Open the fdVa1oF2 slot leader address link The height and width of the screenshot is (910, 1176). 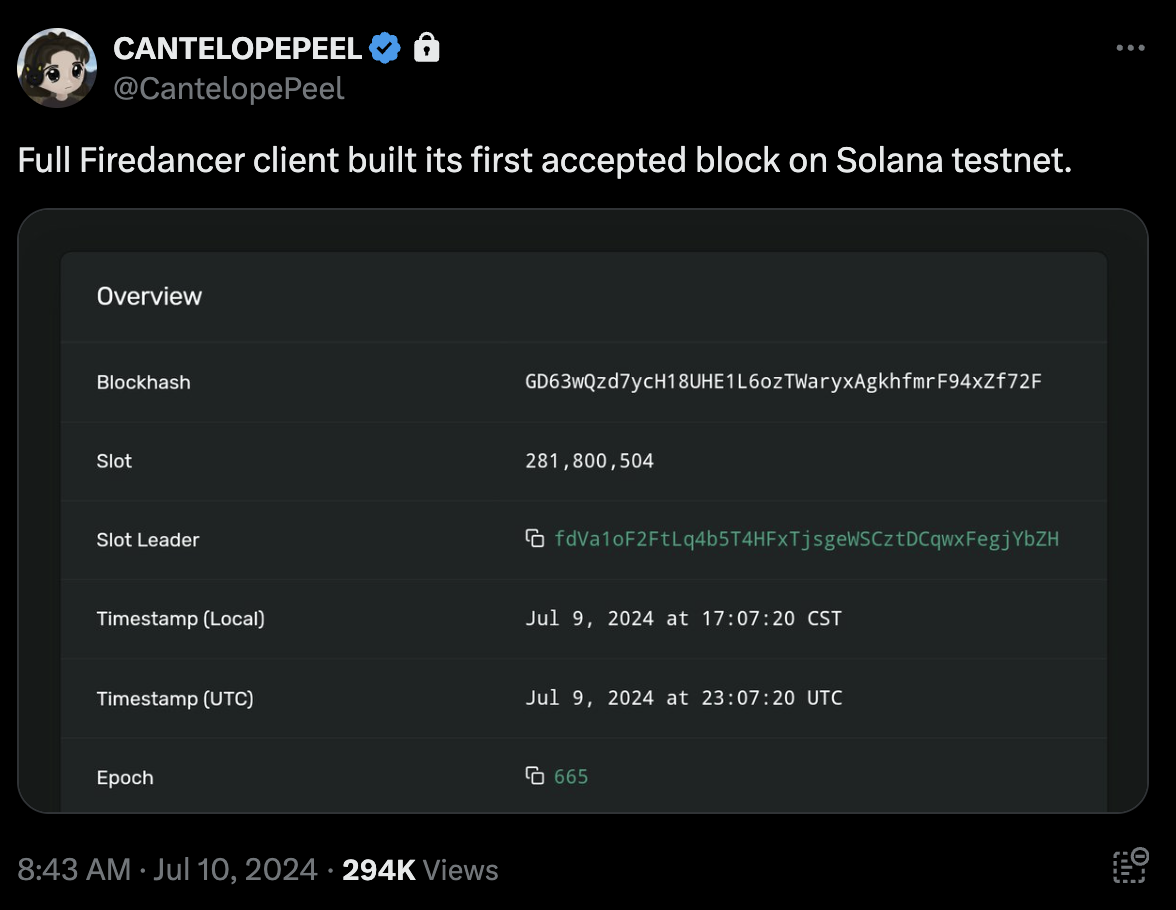[806, 539]
